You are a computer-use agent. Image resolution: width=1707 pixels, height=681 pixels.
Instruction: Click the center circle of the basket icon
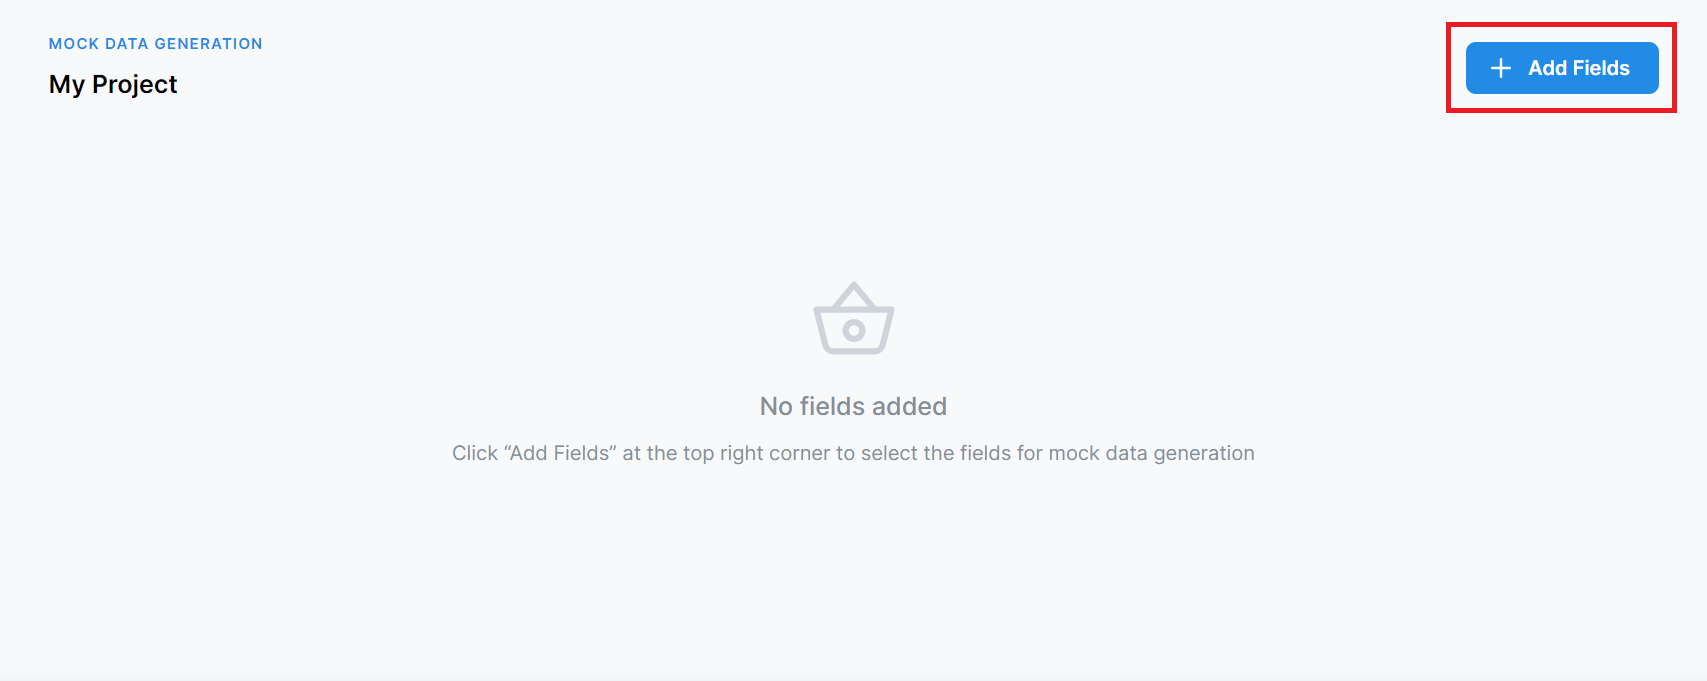click(x=853, y=330)
